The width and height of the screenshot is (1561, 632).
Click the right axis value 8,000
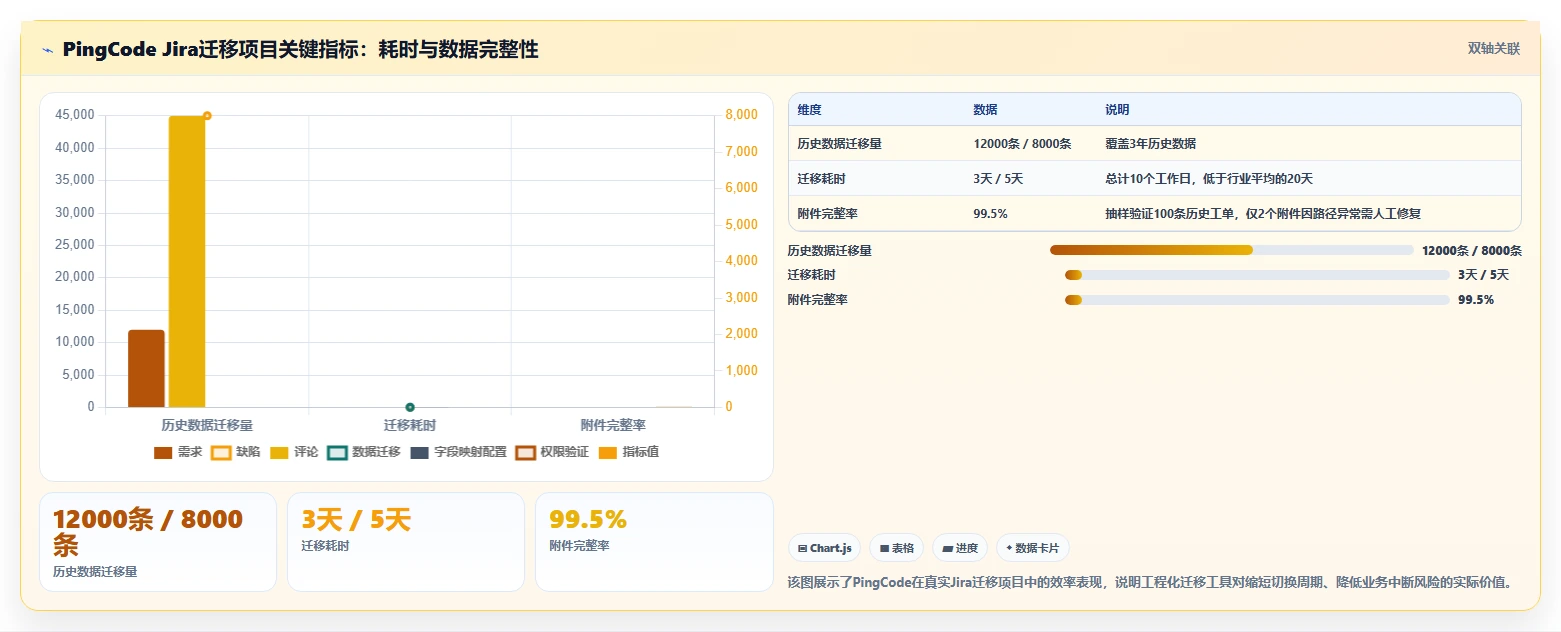point(741,116)
